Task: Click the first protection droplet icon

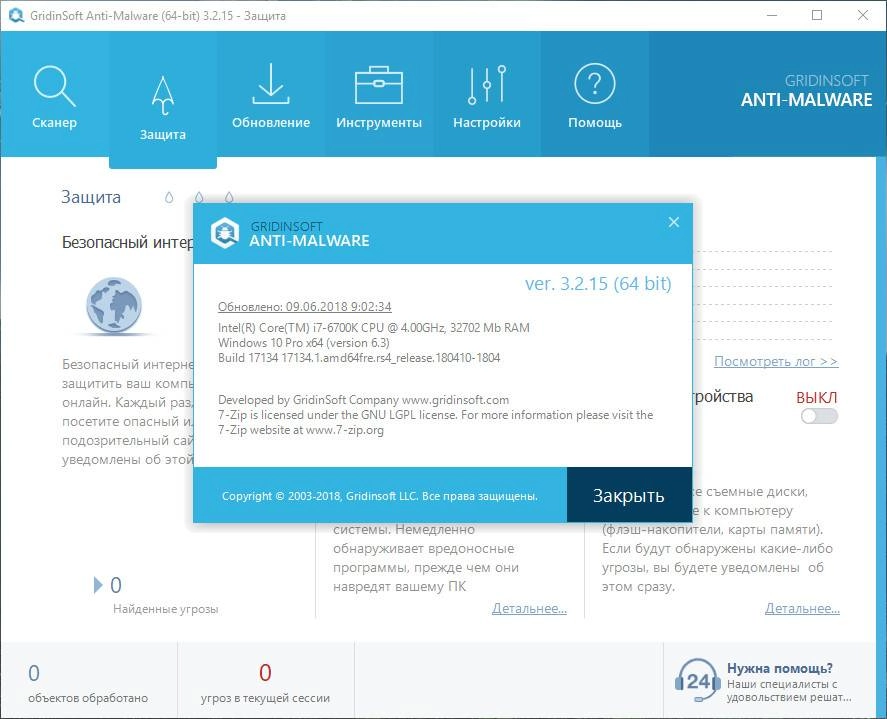Action: coord(169,197)
